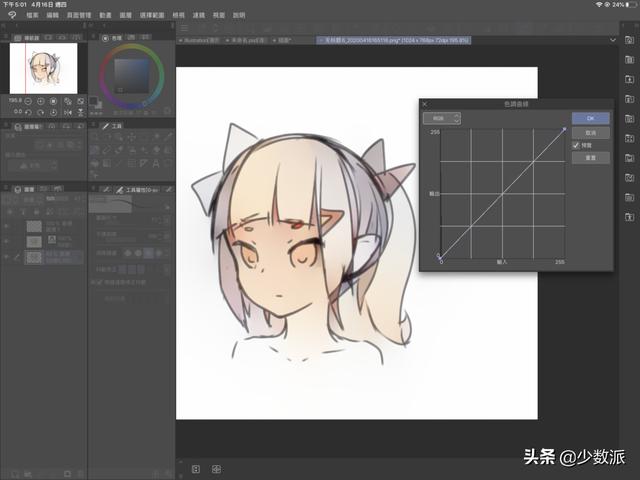The width and height of the screenshot is (640, 480).
Task: Switch to the 色環 color wheel tab
Action: (112, 38)
